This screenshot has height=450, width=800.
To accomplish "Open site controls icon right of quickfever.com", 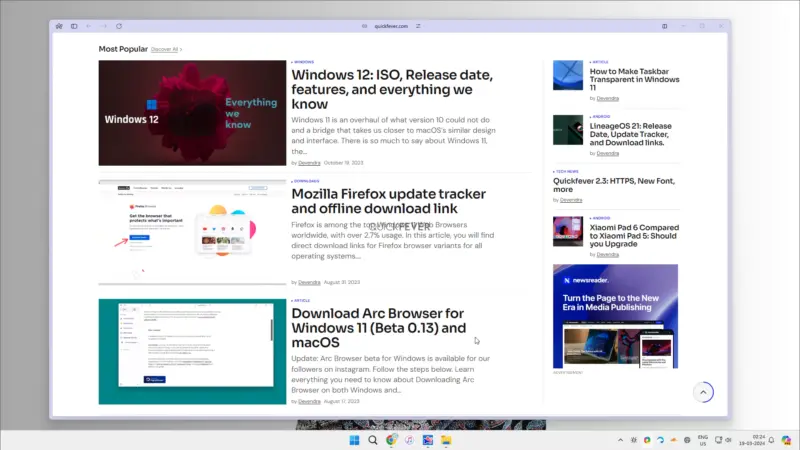I will click(x=418, y=26).
